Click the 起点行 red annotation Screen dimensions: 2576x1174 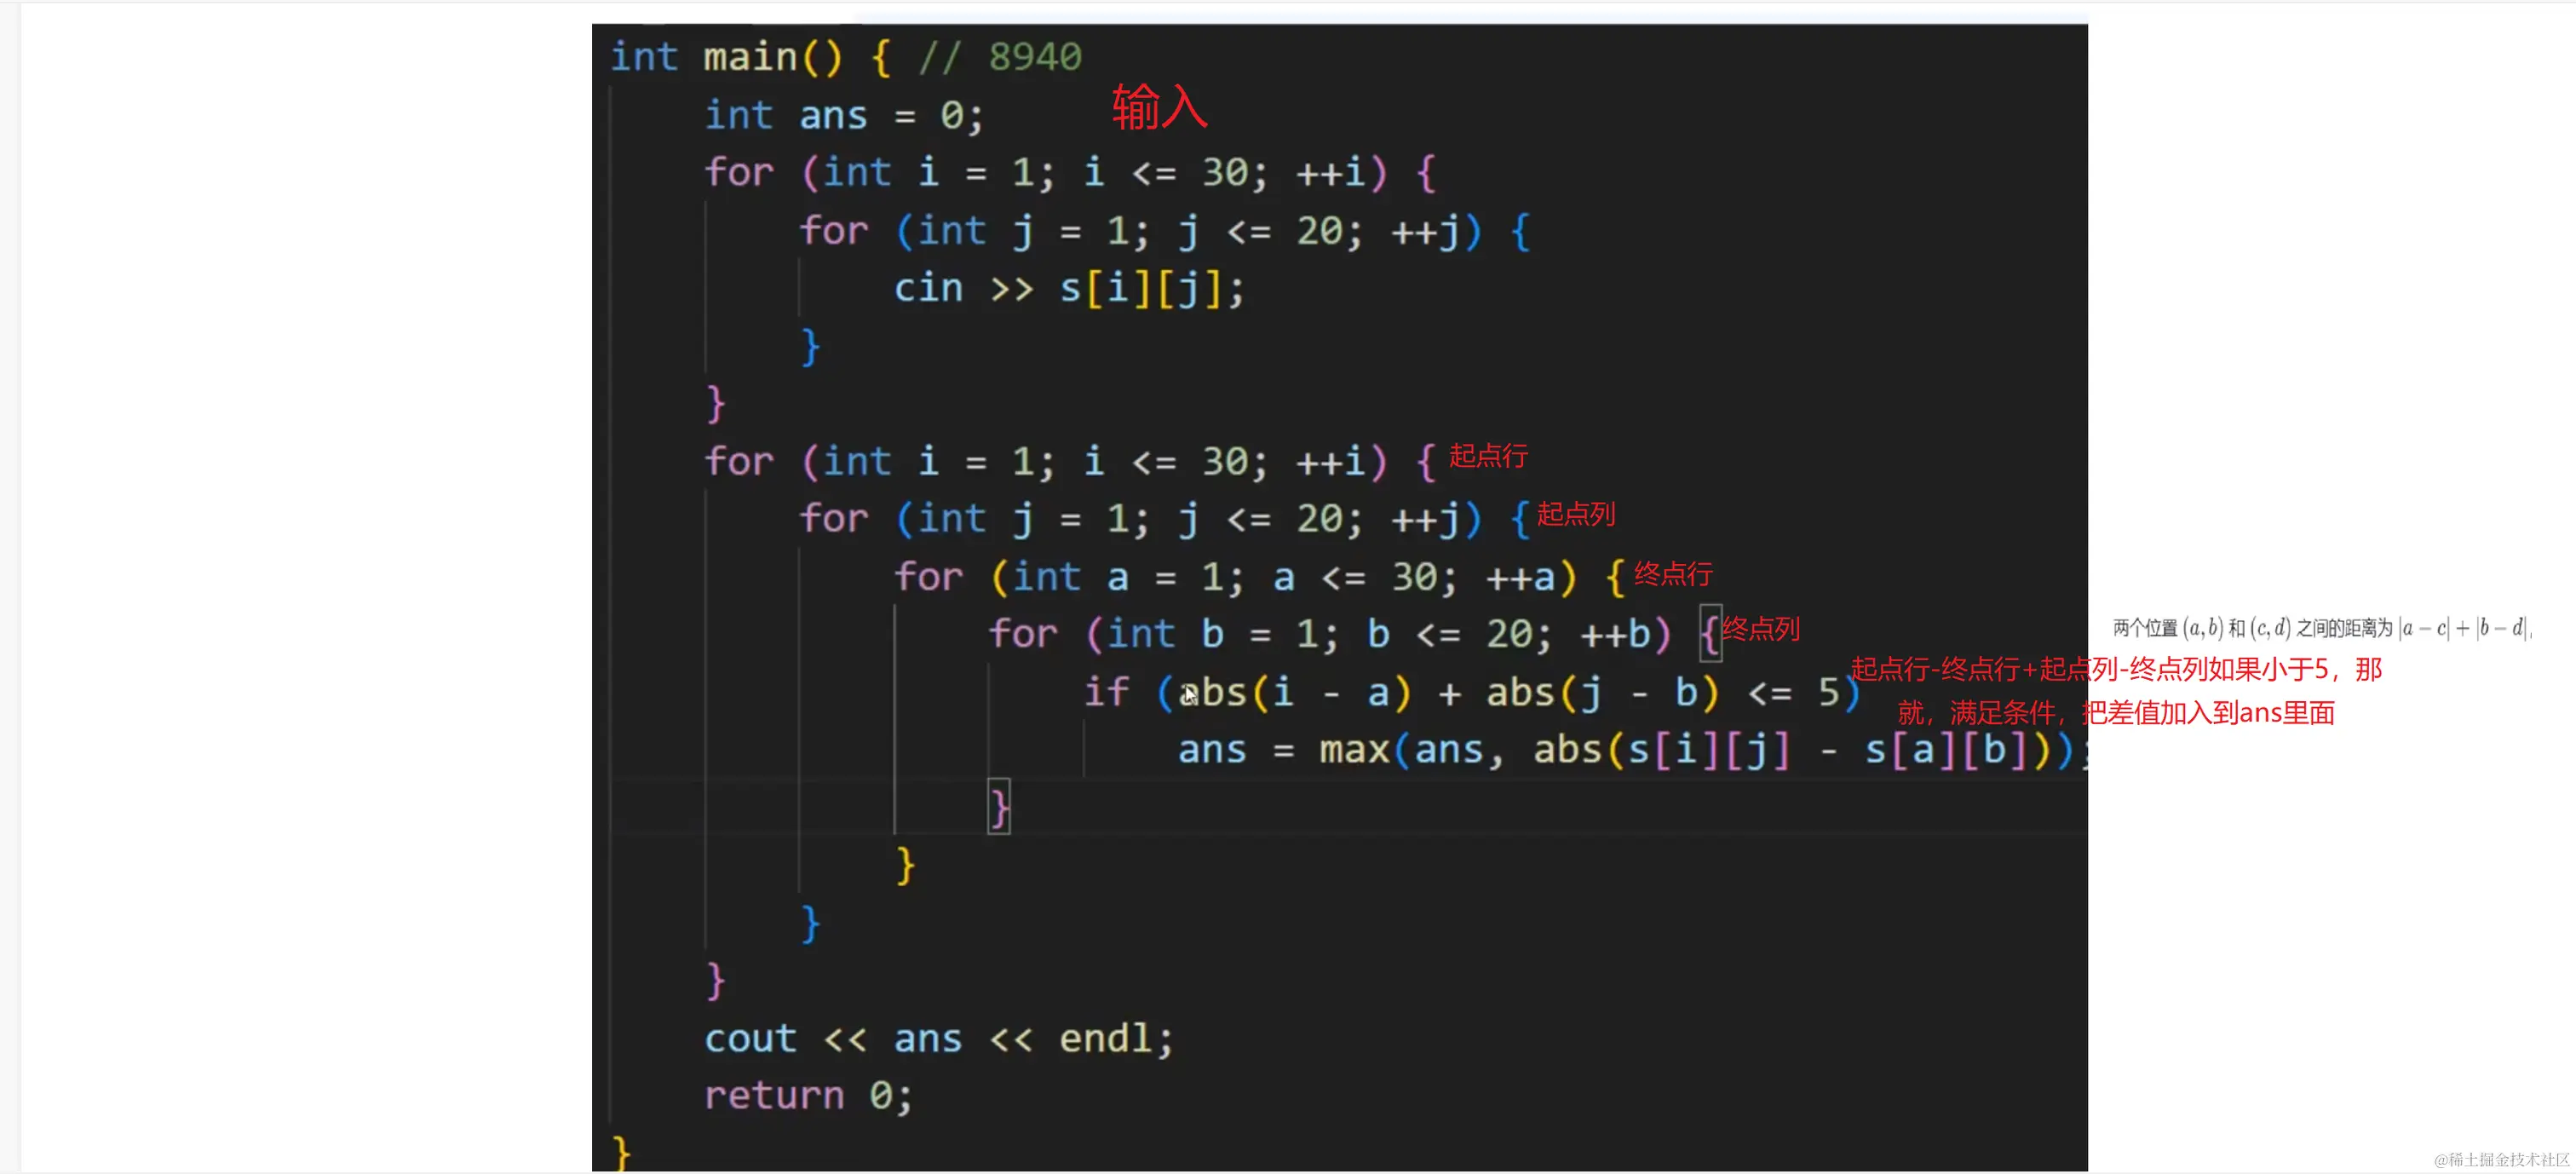(x=1487, y=456)
